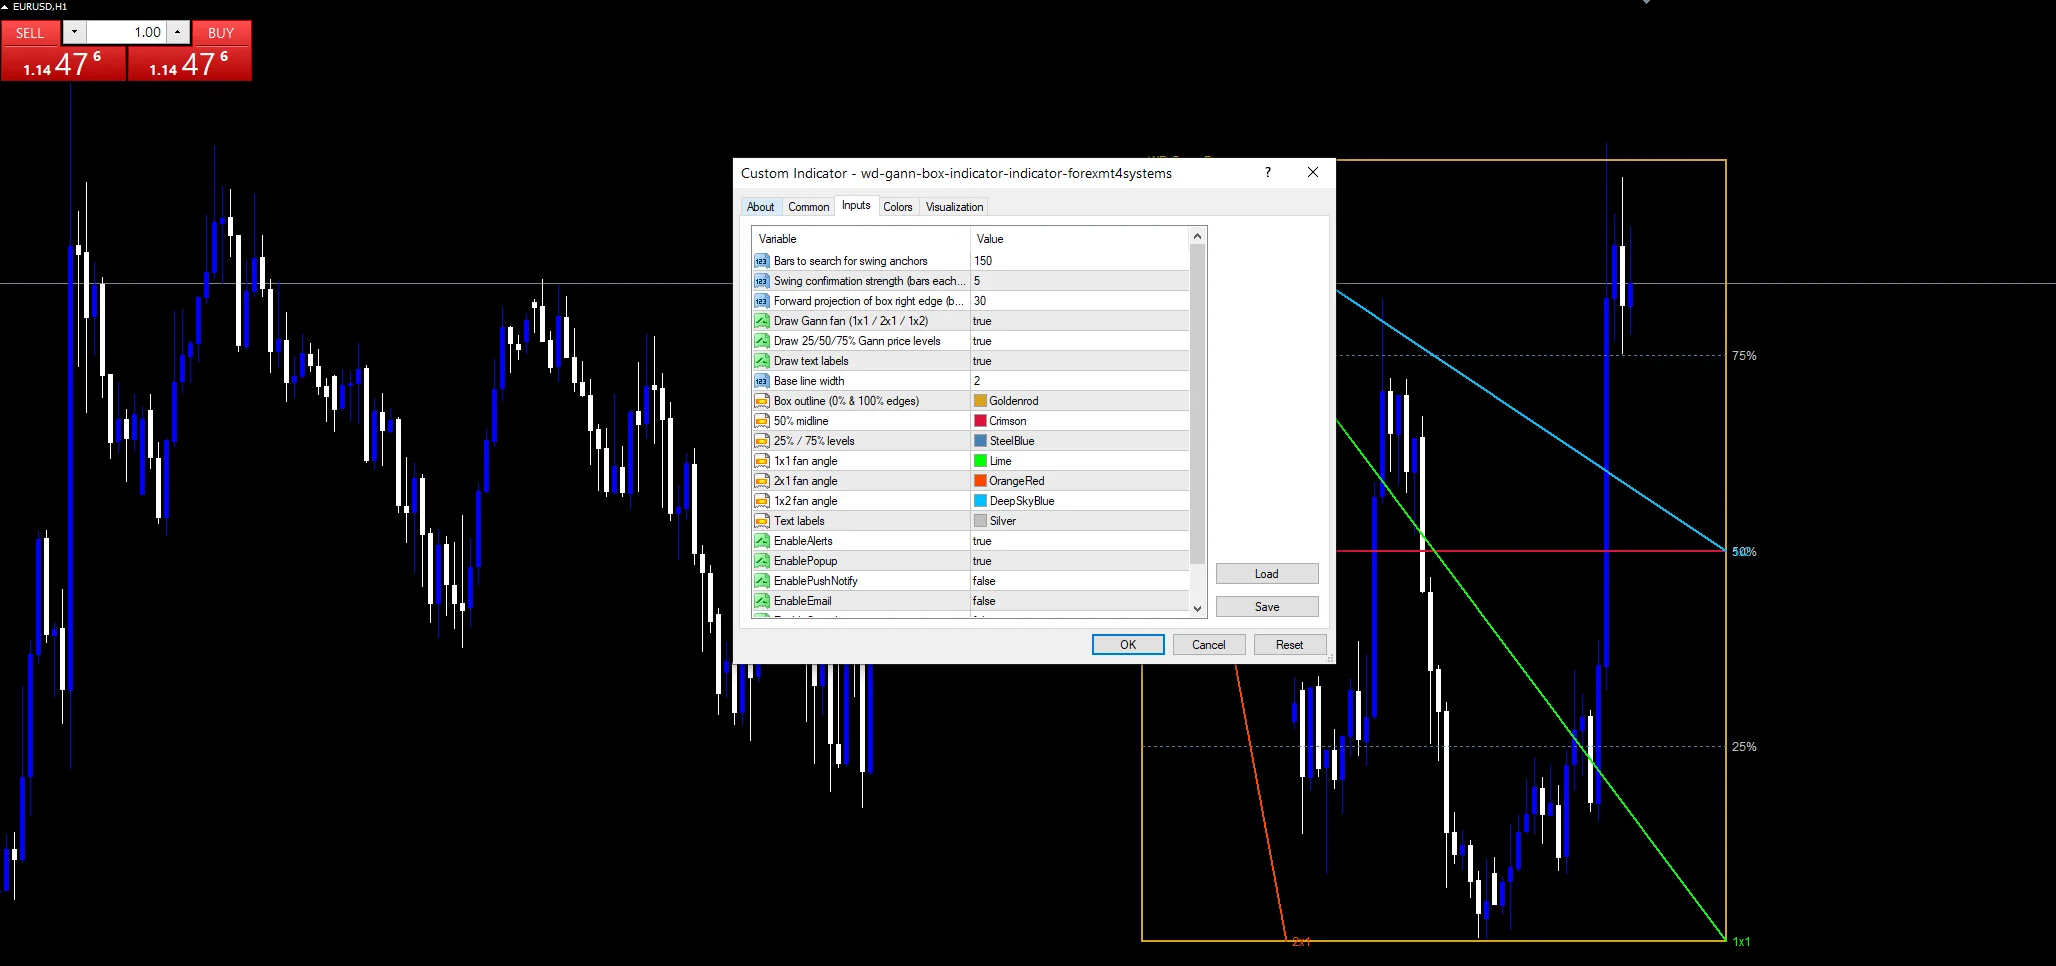Screen dimensions: 2056x966
Task: Click boolean icon beside EnablePopup
Action: 761,561
